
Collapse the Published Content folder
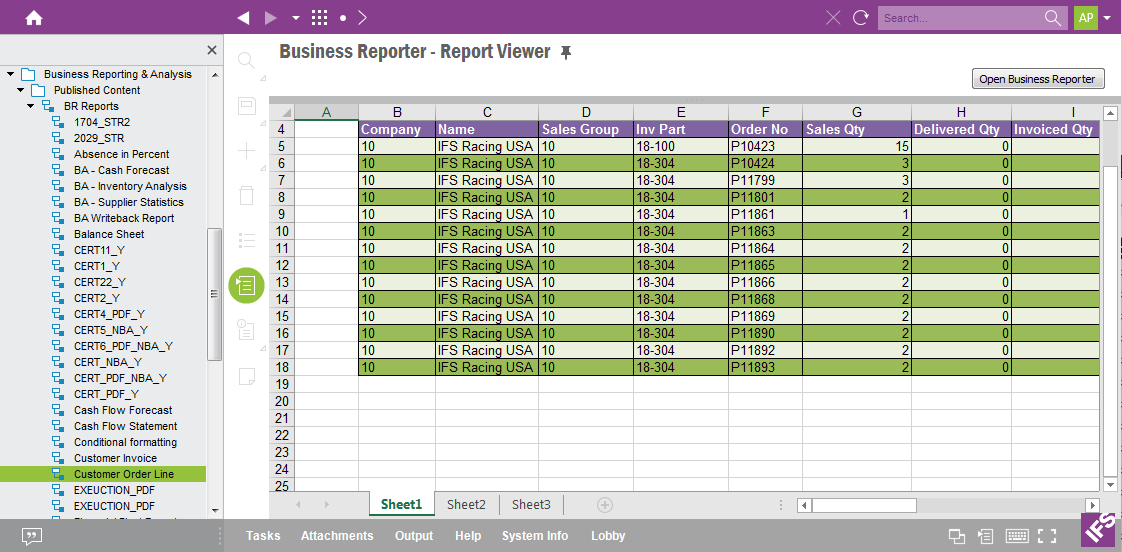[21, 90]
